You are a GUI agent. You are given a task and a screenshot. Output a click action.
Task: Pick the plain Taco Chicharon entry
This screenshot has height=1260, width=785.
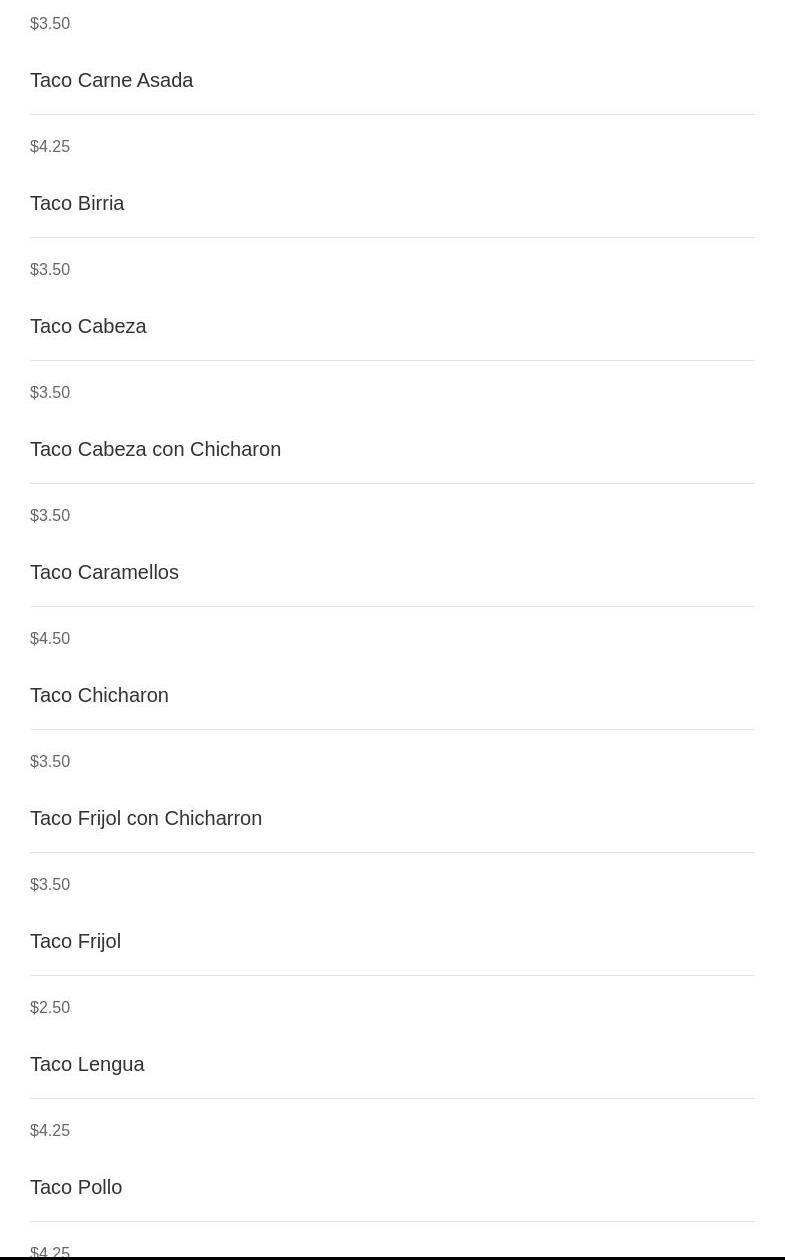(99, 695)
